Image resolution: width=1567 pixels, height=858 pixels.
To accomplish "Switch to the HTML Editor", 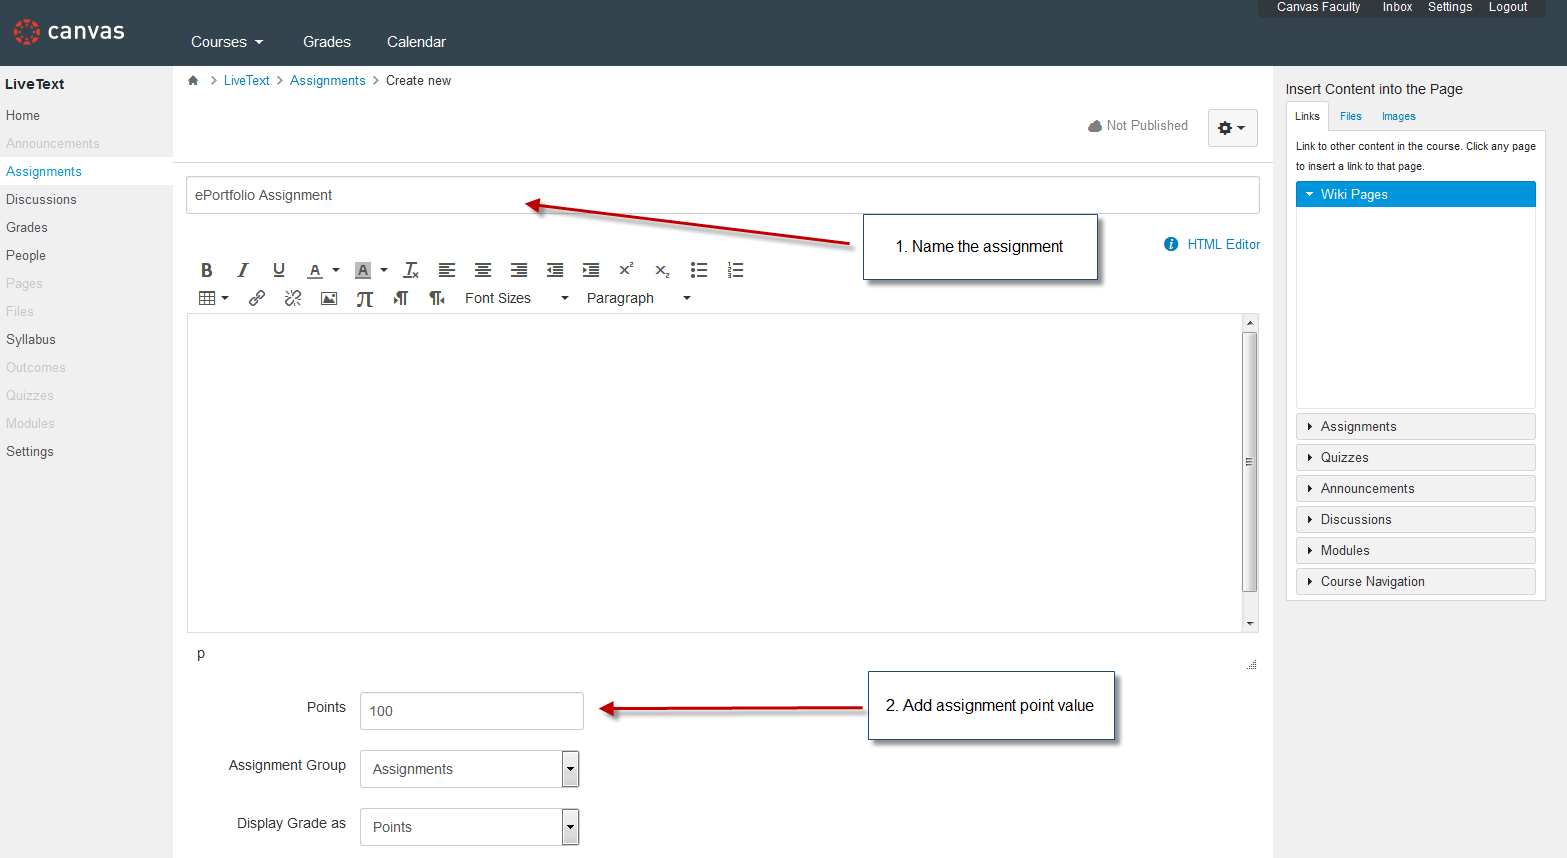I will pos(1222,244).
